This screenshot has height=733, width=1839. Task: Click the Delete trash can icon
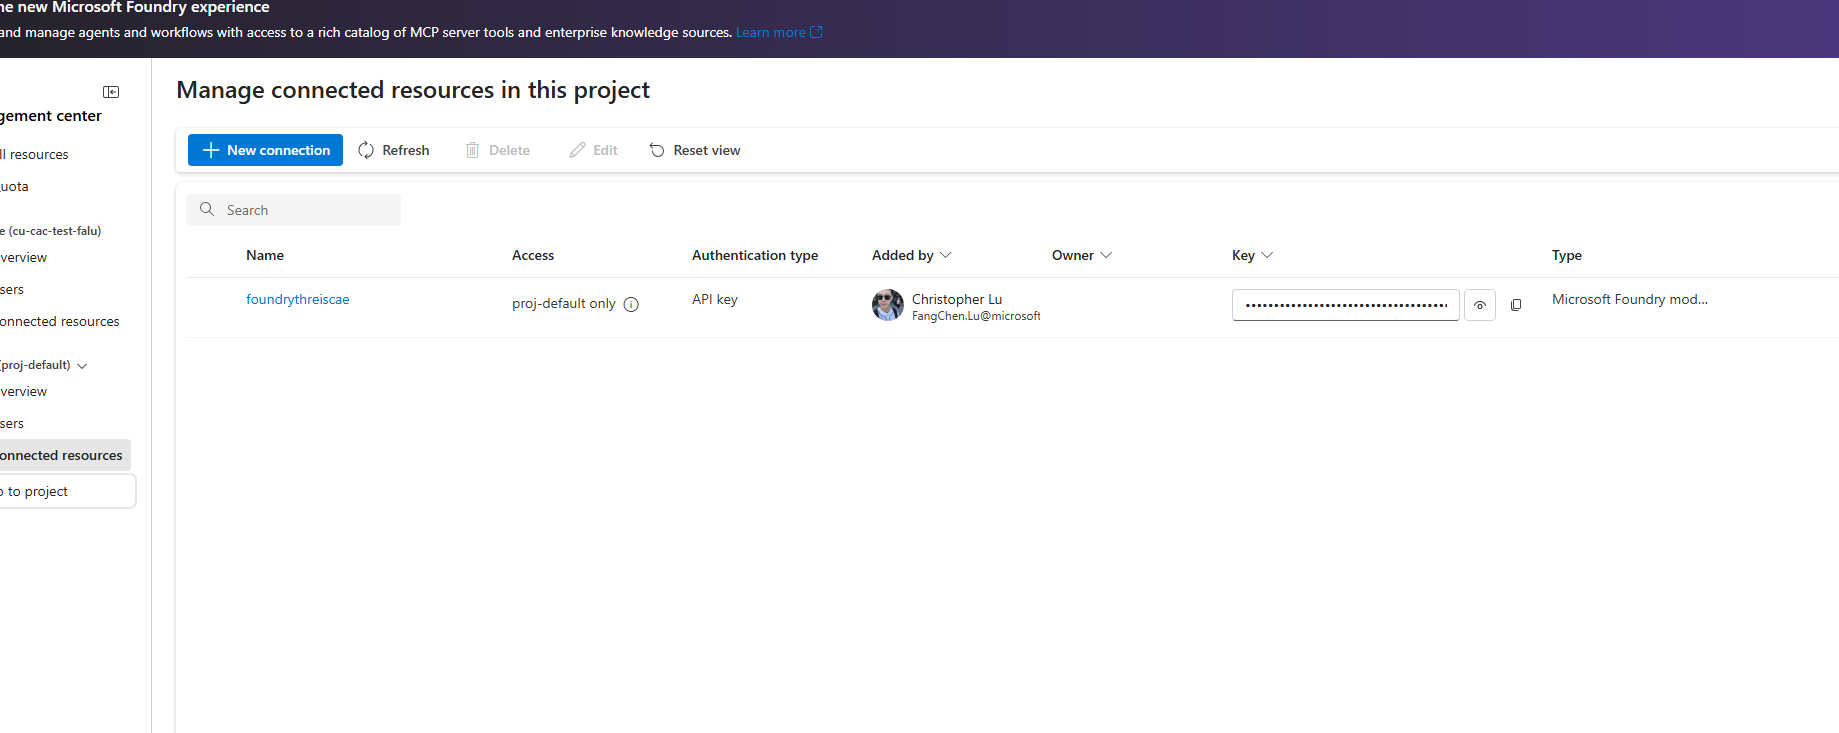pos(472,150)
